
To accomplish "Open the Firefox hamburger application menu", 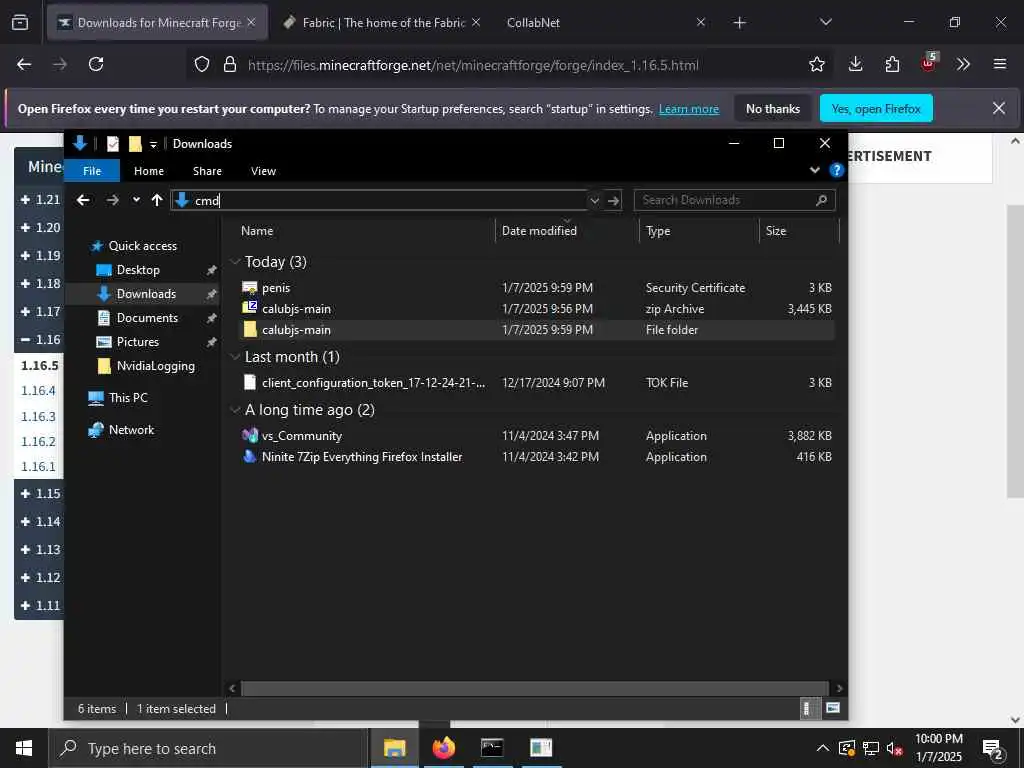I will point(1000,64).
